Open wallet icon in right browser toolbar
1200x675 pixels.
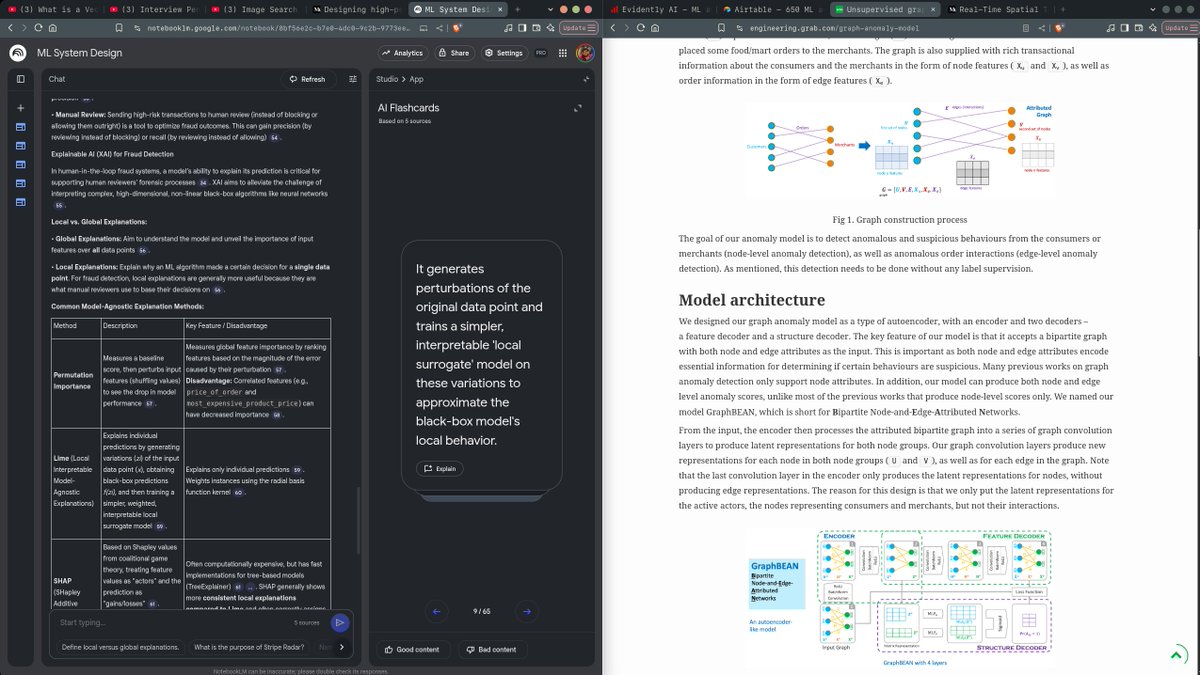click(x=1140, y=28)
